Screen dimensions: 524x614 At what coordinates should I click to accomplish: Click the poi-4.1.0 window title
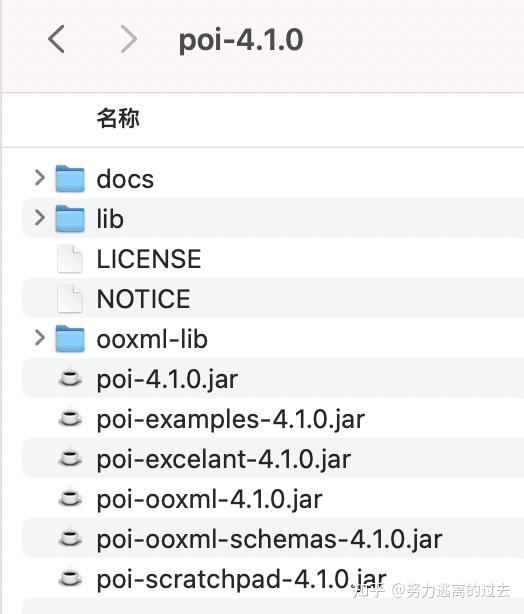click(241, 40)
